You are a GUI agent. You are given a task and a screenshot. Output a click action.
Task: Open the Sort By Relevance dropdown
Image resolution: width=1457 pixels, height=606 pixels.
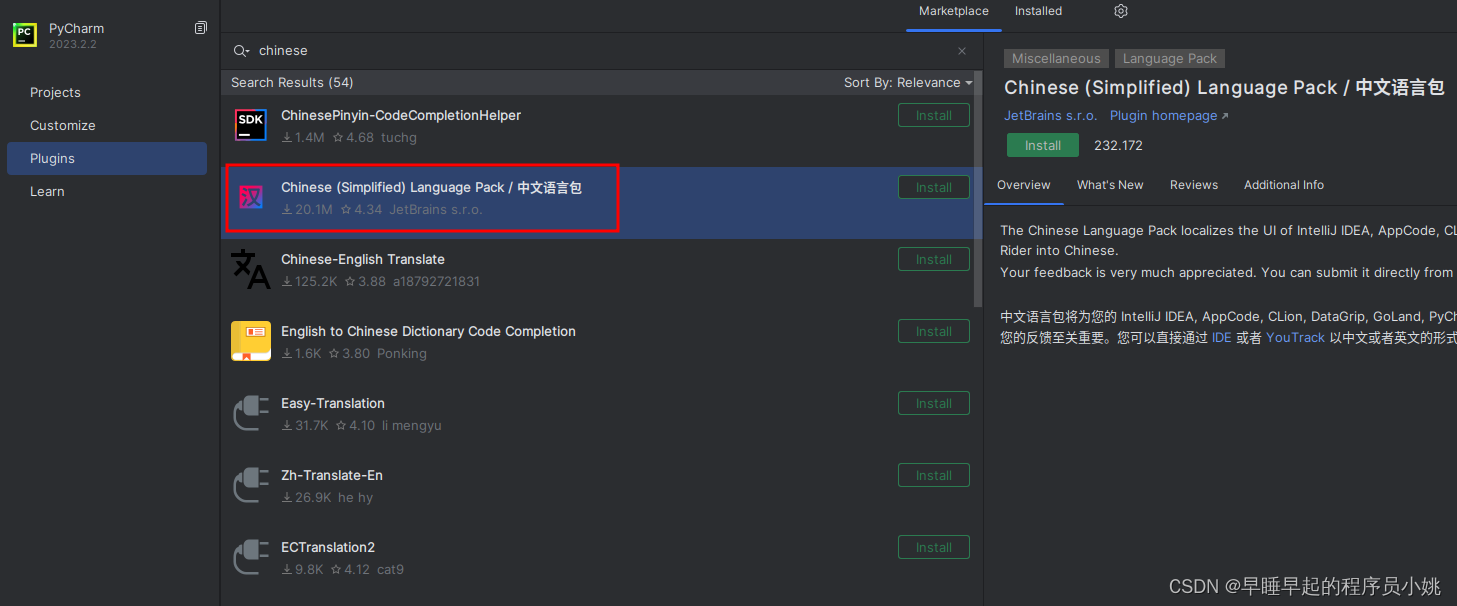pos(908,83)
